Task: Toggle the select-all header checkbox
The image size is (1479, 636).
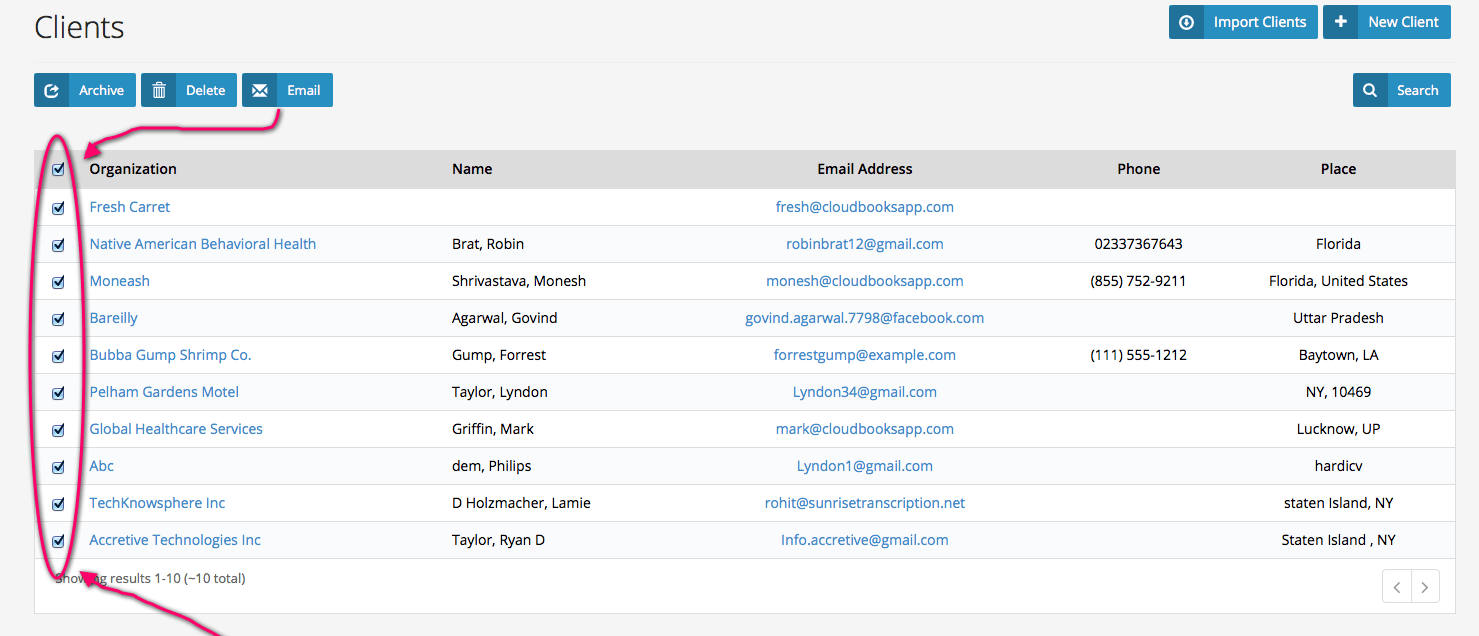Action: (x=58, y=169)
